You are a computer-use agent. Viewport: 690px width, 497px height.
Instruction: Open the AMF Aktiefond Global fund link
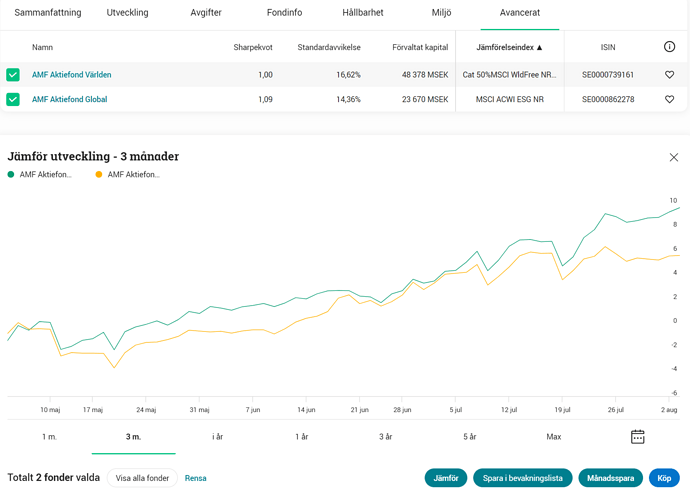(x=70, y=99)
